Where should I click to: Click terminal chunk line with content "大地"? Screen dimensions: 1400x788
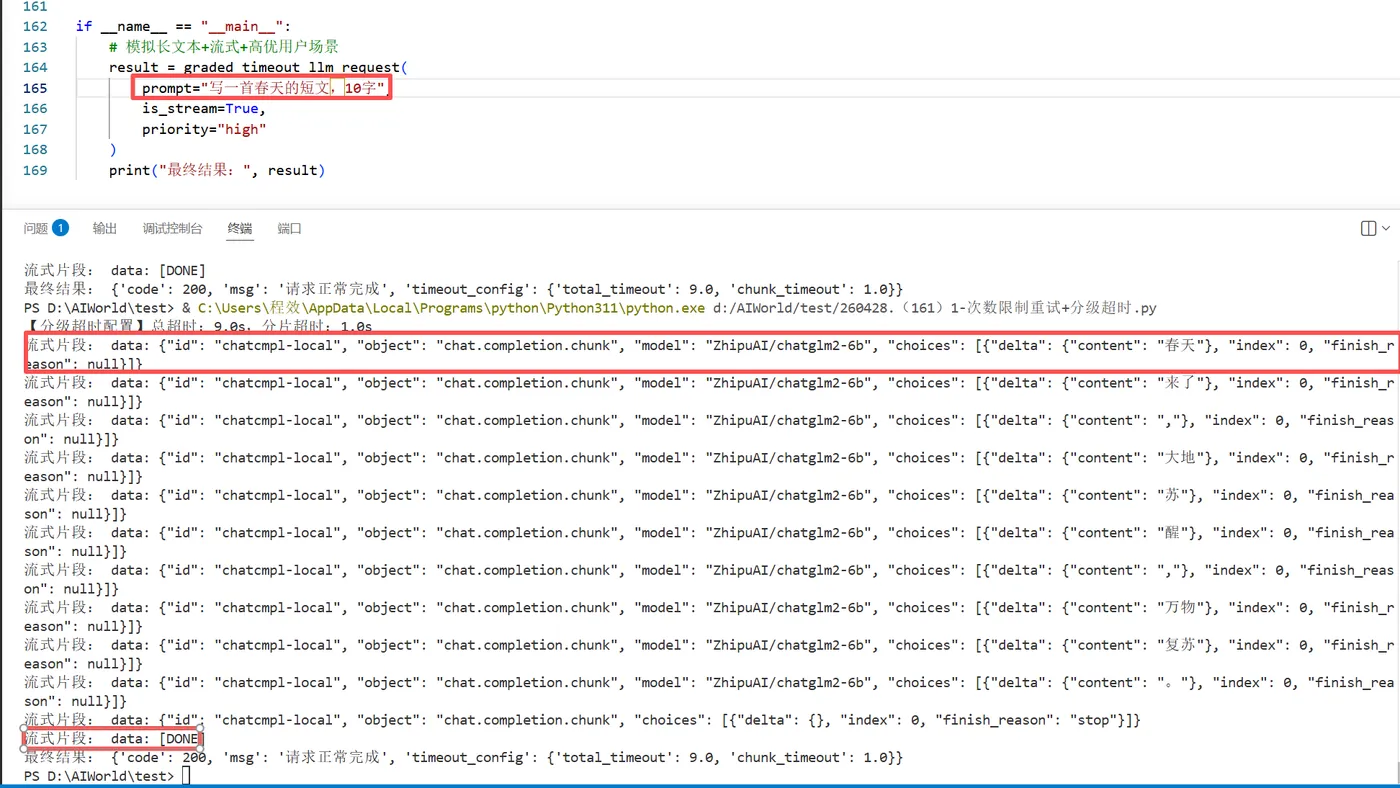709,467
